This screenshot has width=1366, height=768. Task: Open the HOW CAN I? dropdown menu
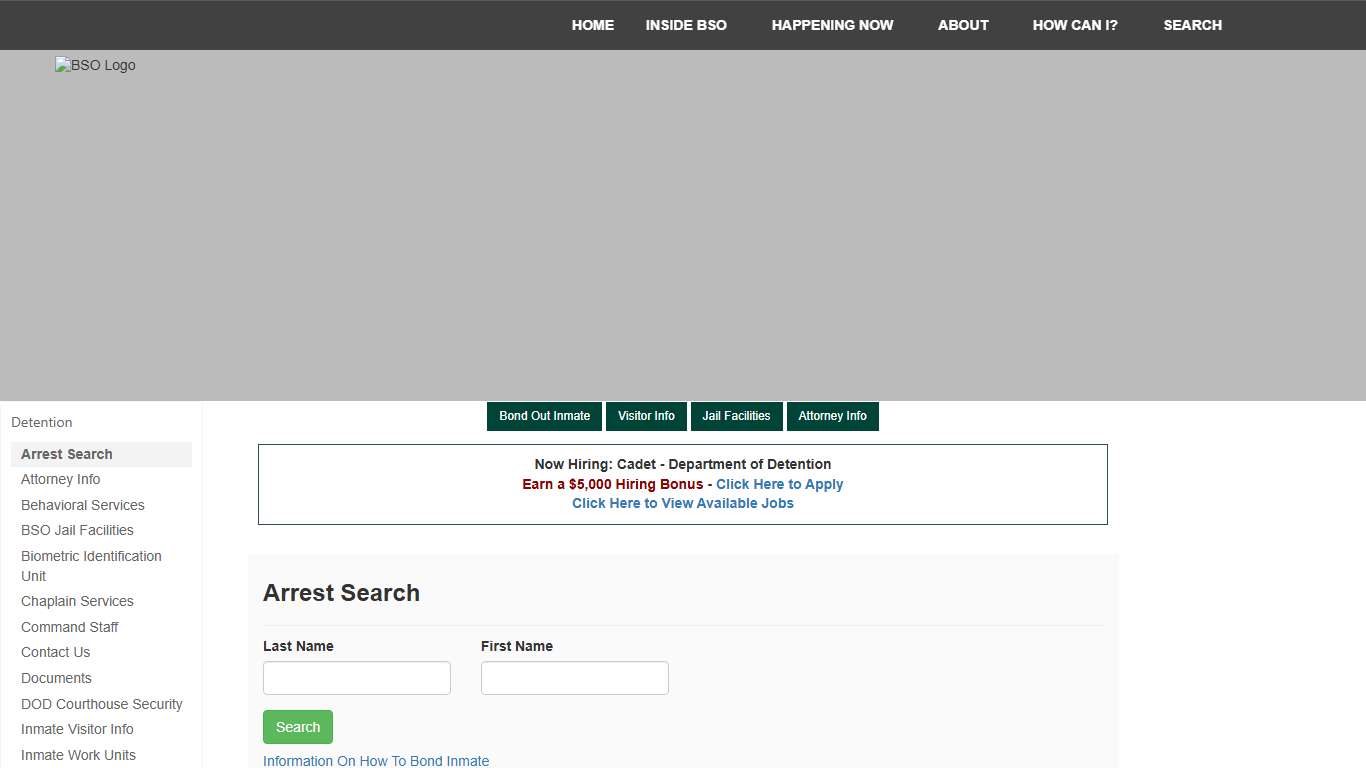pyautogui.click(x=1074, y=25)
